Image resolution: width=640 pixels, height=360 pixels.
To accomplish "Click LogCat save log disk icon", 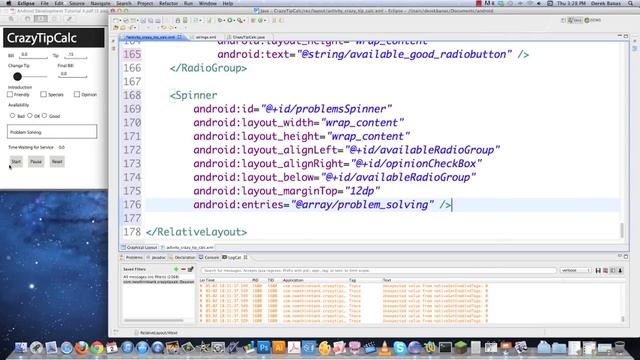I will (598, 271).
